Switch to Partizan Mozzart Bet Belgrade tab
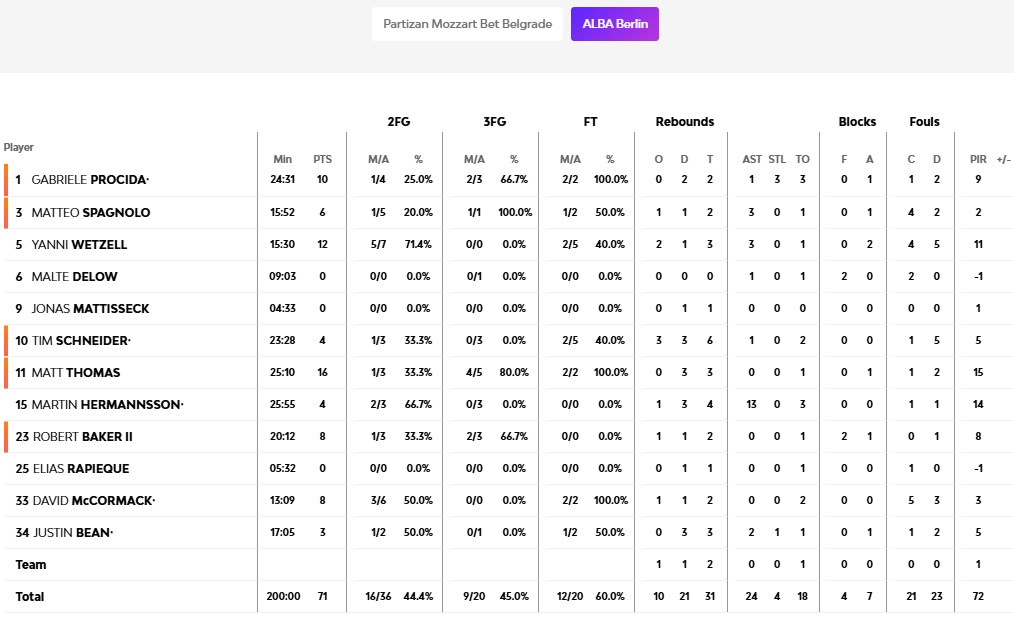 [467, 24]
